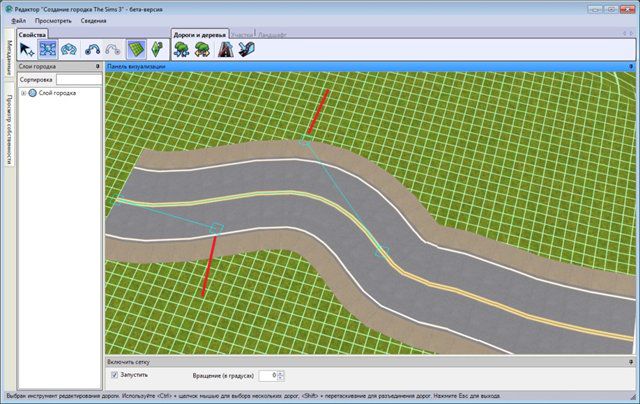Toggle the green grid display tool
This screenshot has width=640, height=404.
click(135, 49)
